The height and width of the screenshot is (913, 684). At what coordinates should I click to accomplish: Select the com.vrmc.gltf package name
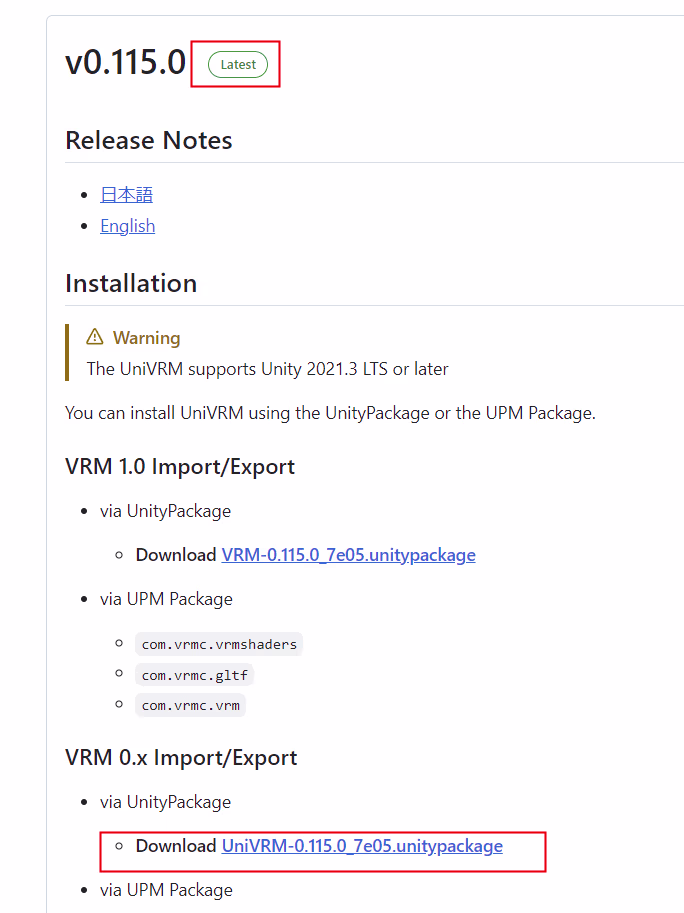tap(194, 675)
